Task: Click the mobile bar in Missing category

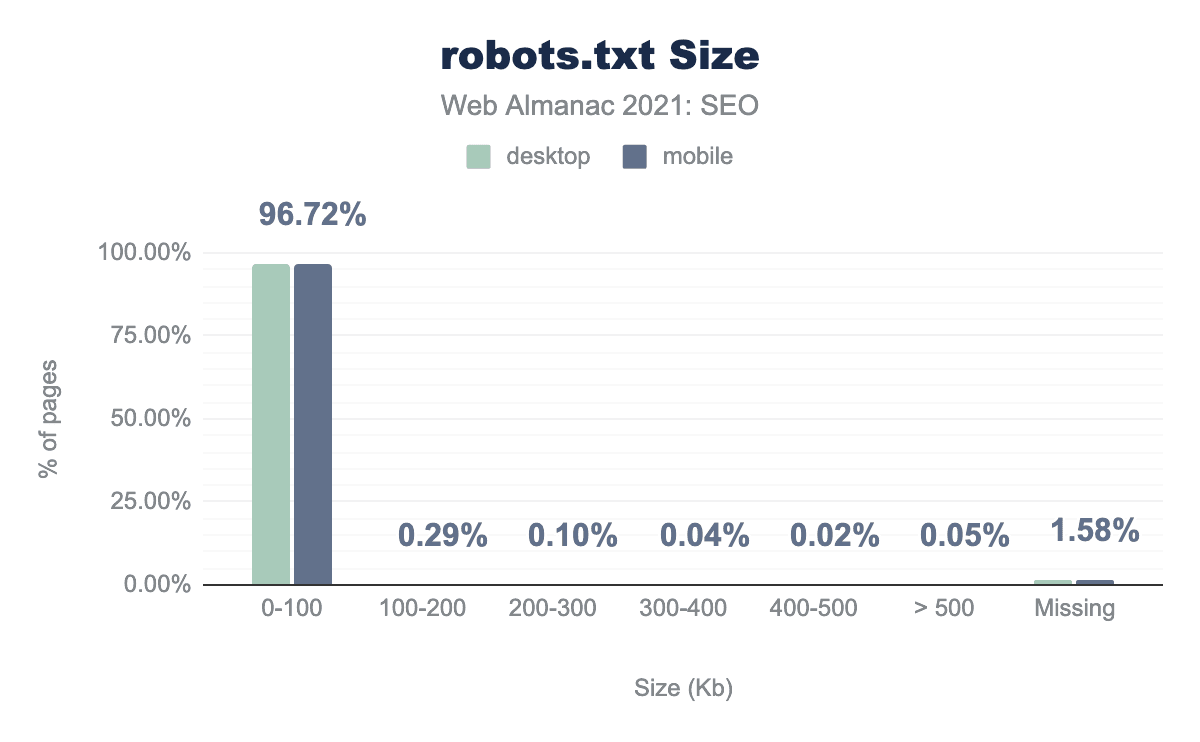Action: pos(1095,581)
